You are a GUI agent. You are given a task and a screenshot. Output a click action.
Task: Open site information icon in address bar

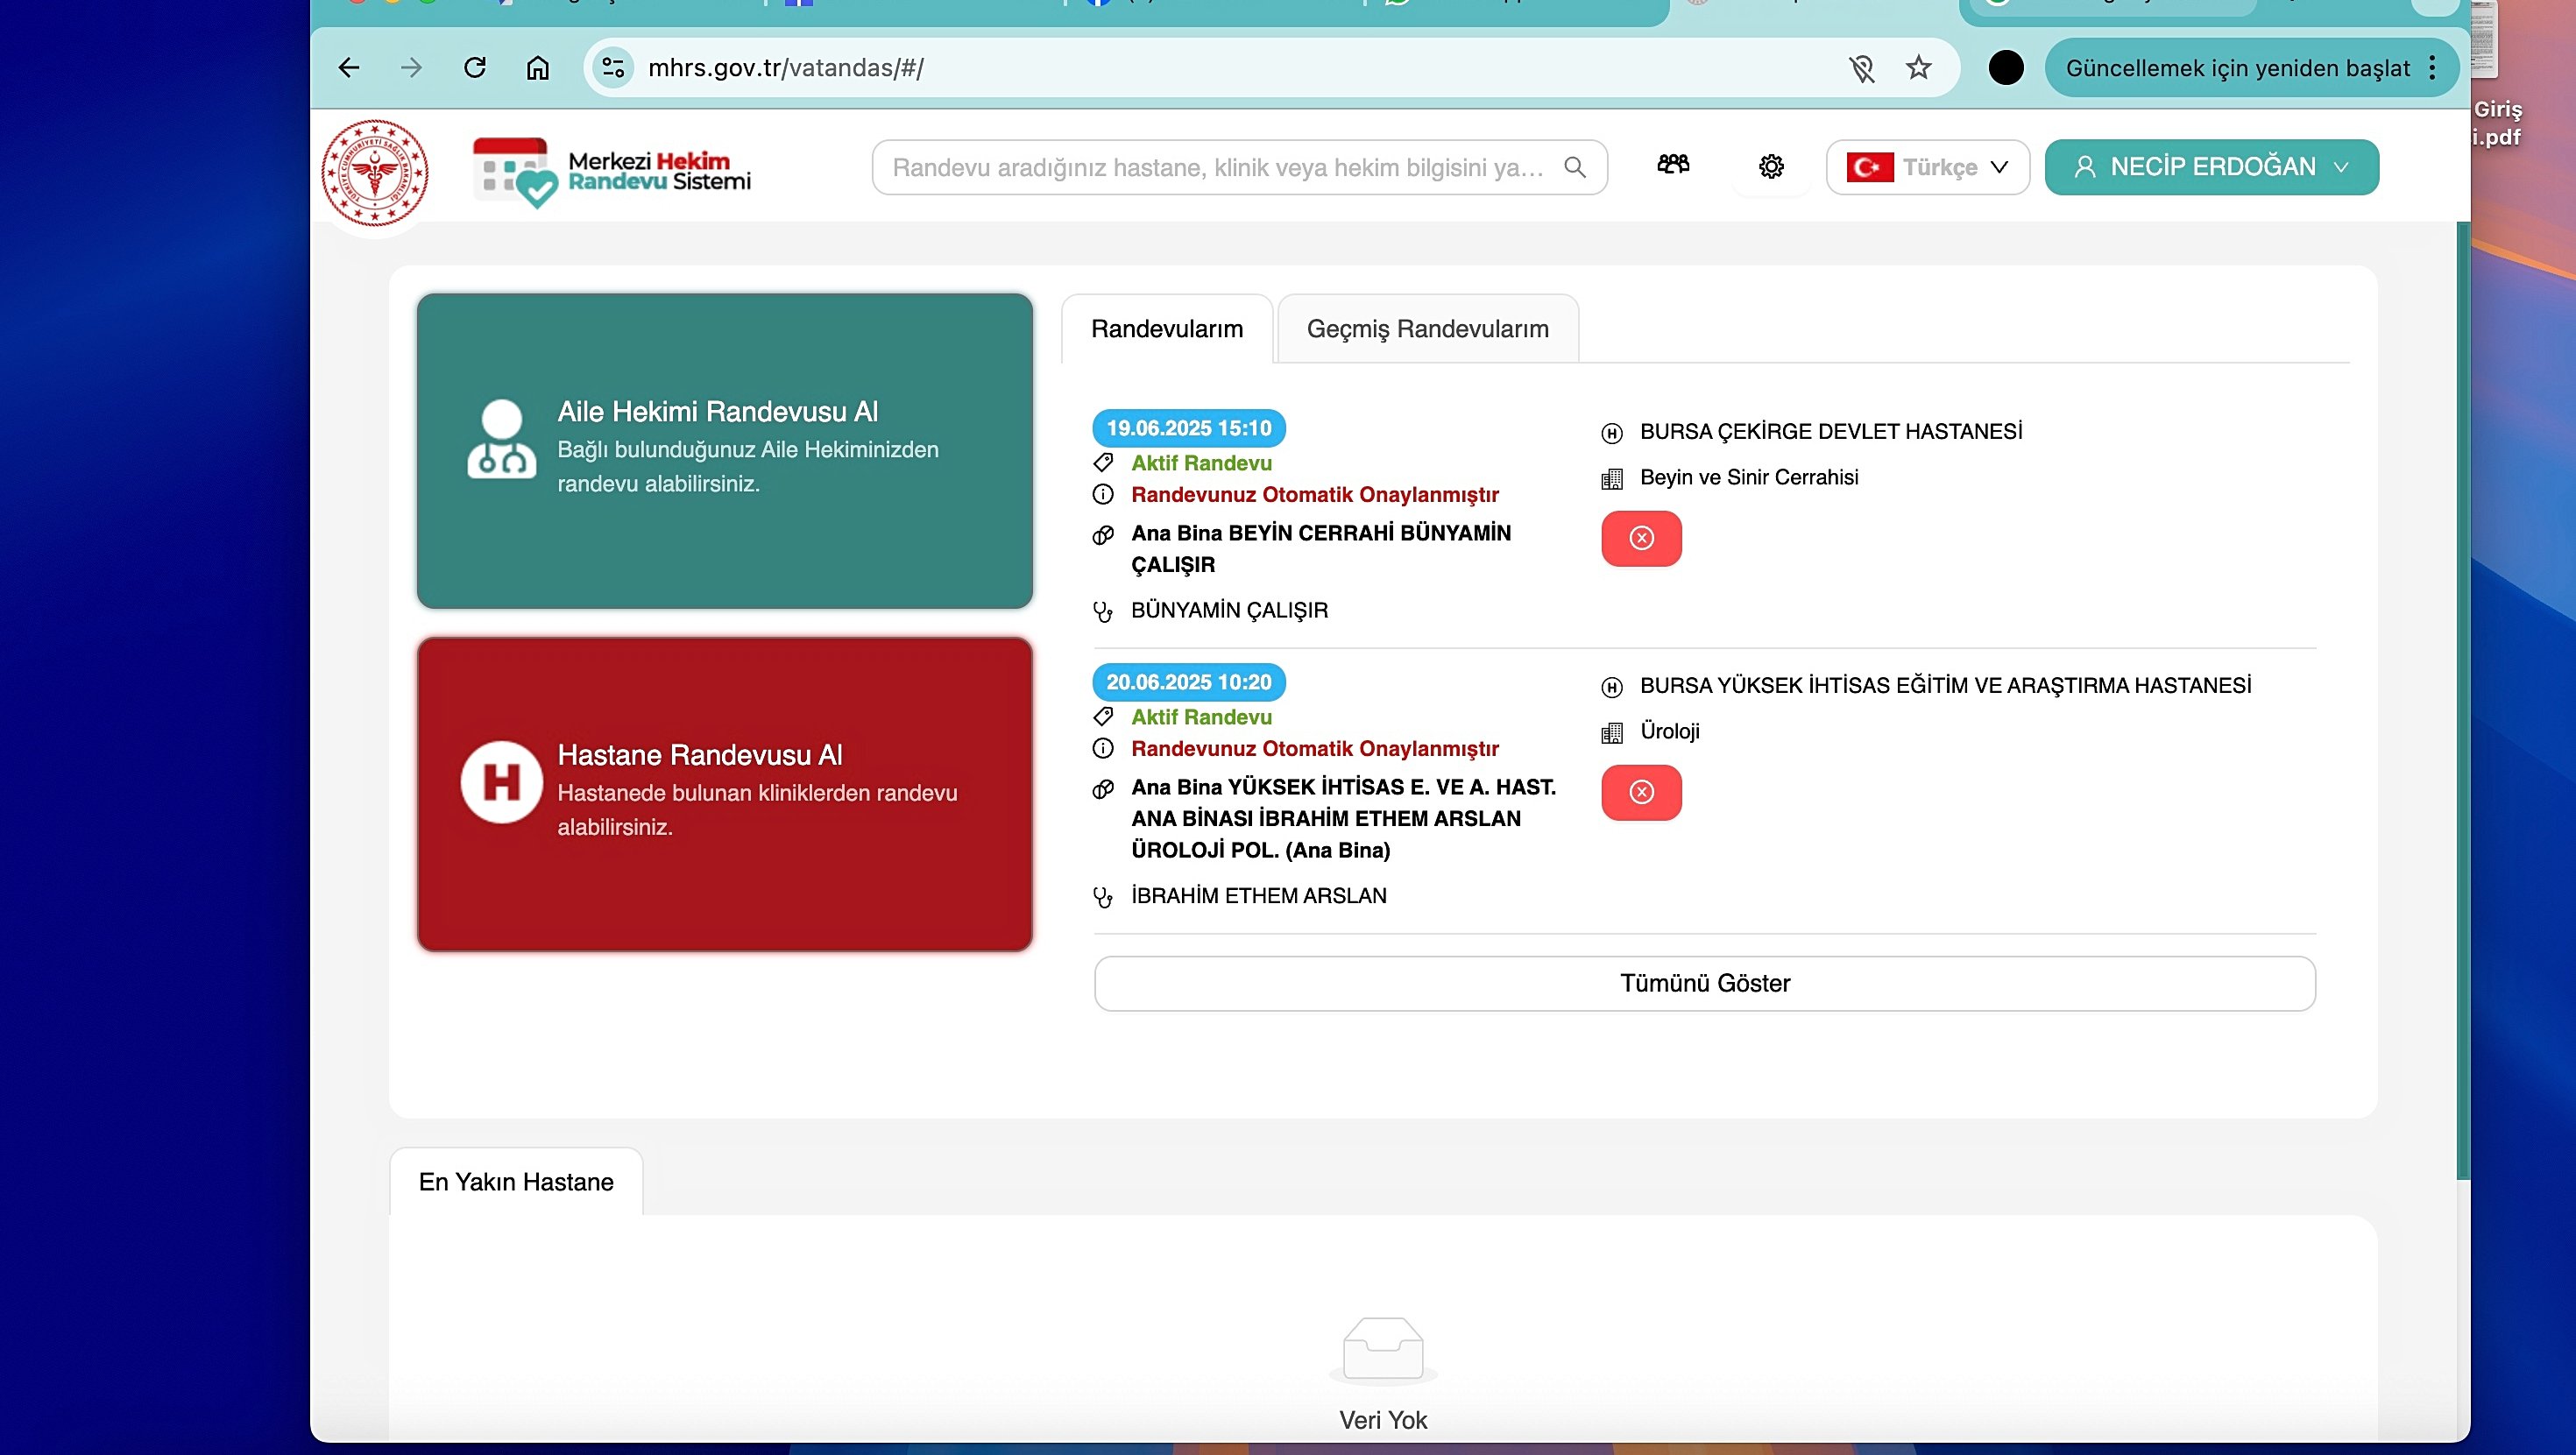pos(613,68)
